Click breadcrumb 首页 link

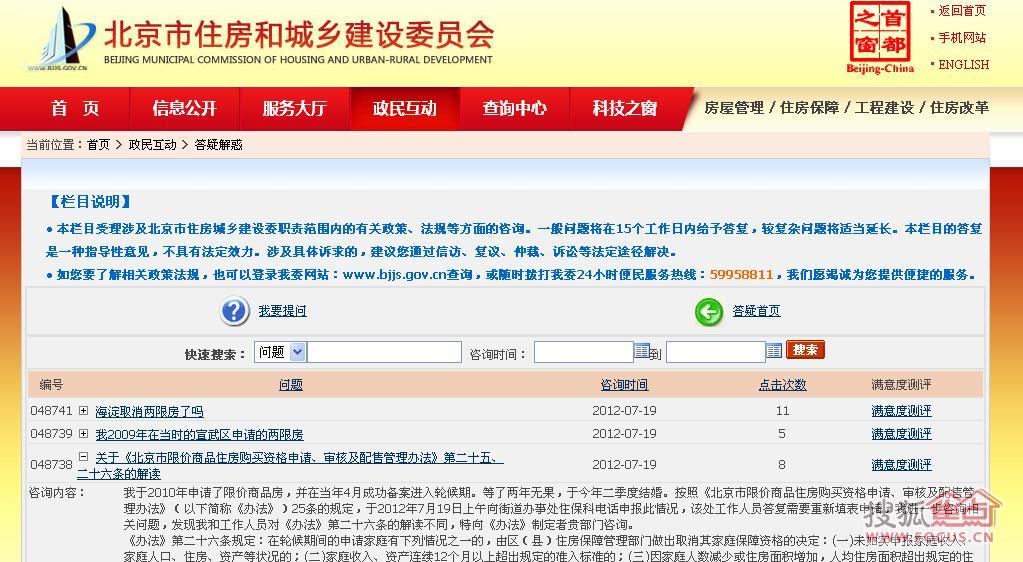99,145
